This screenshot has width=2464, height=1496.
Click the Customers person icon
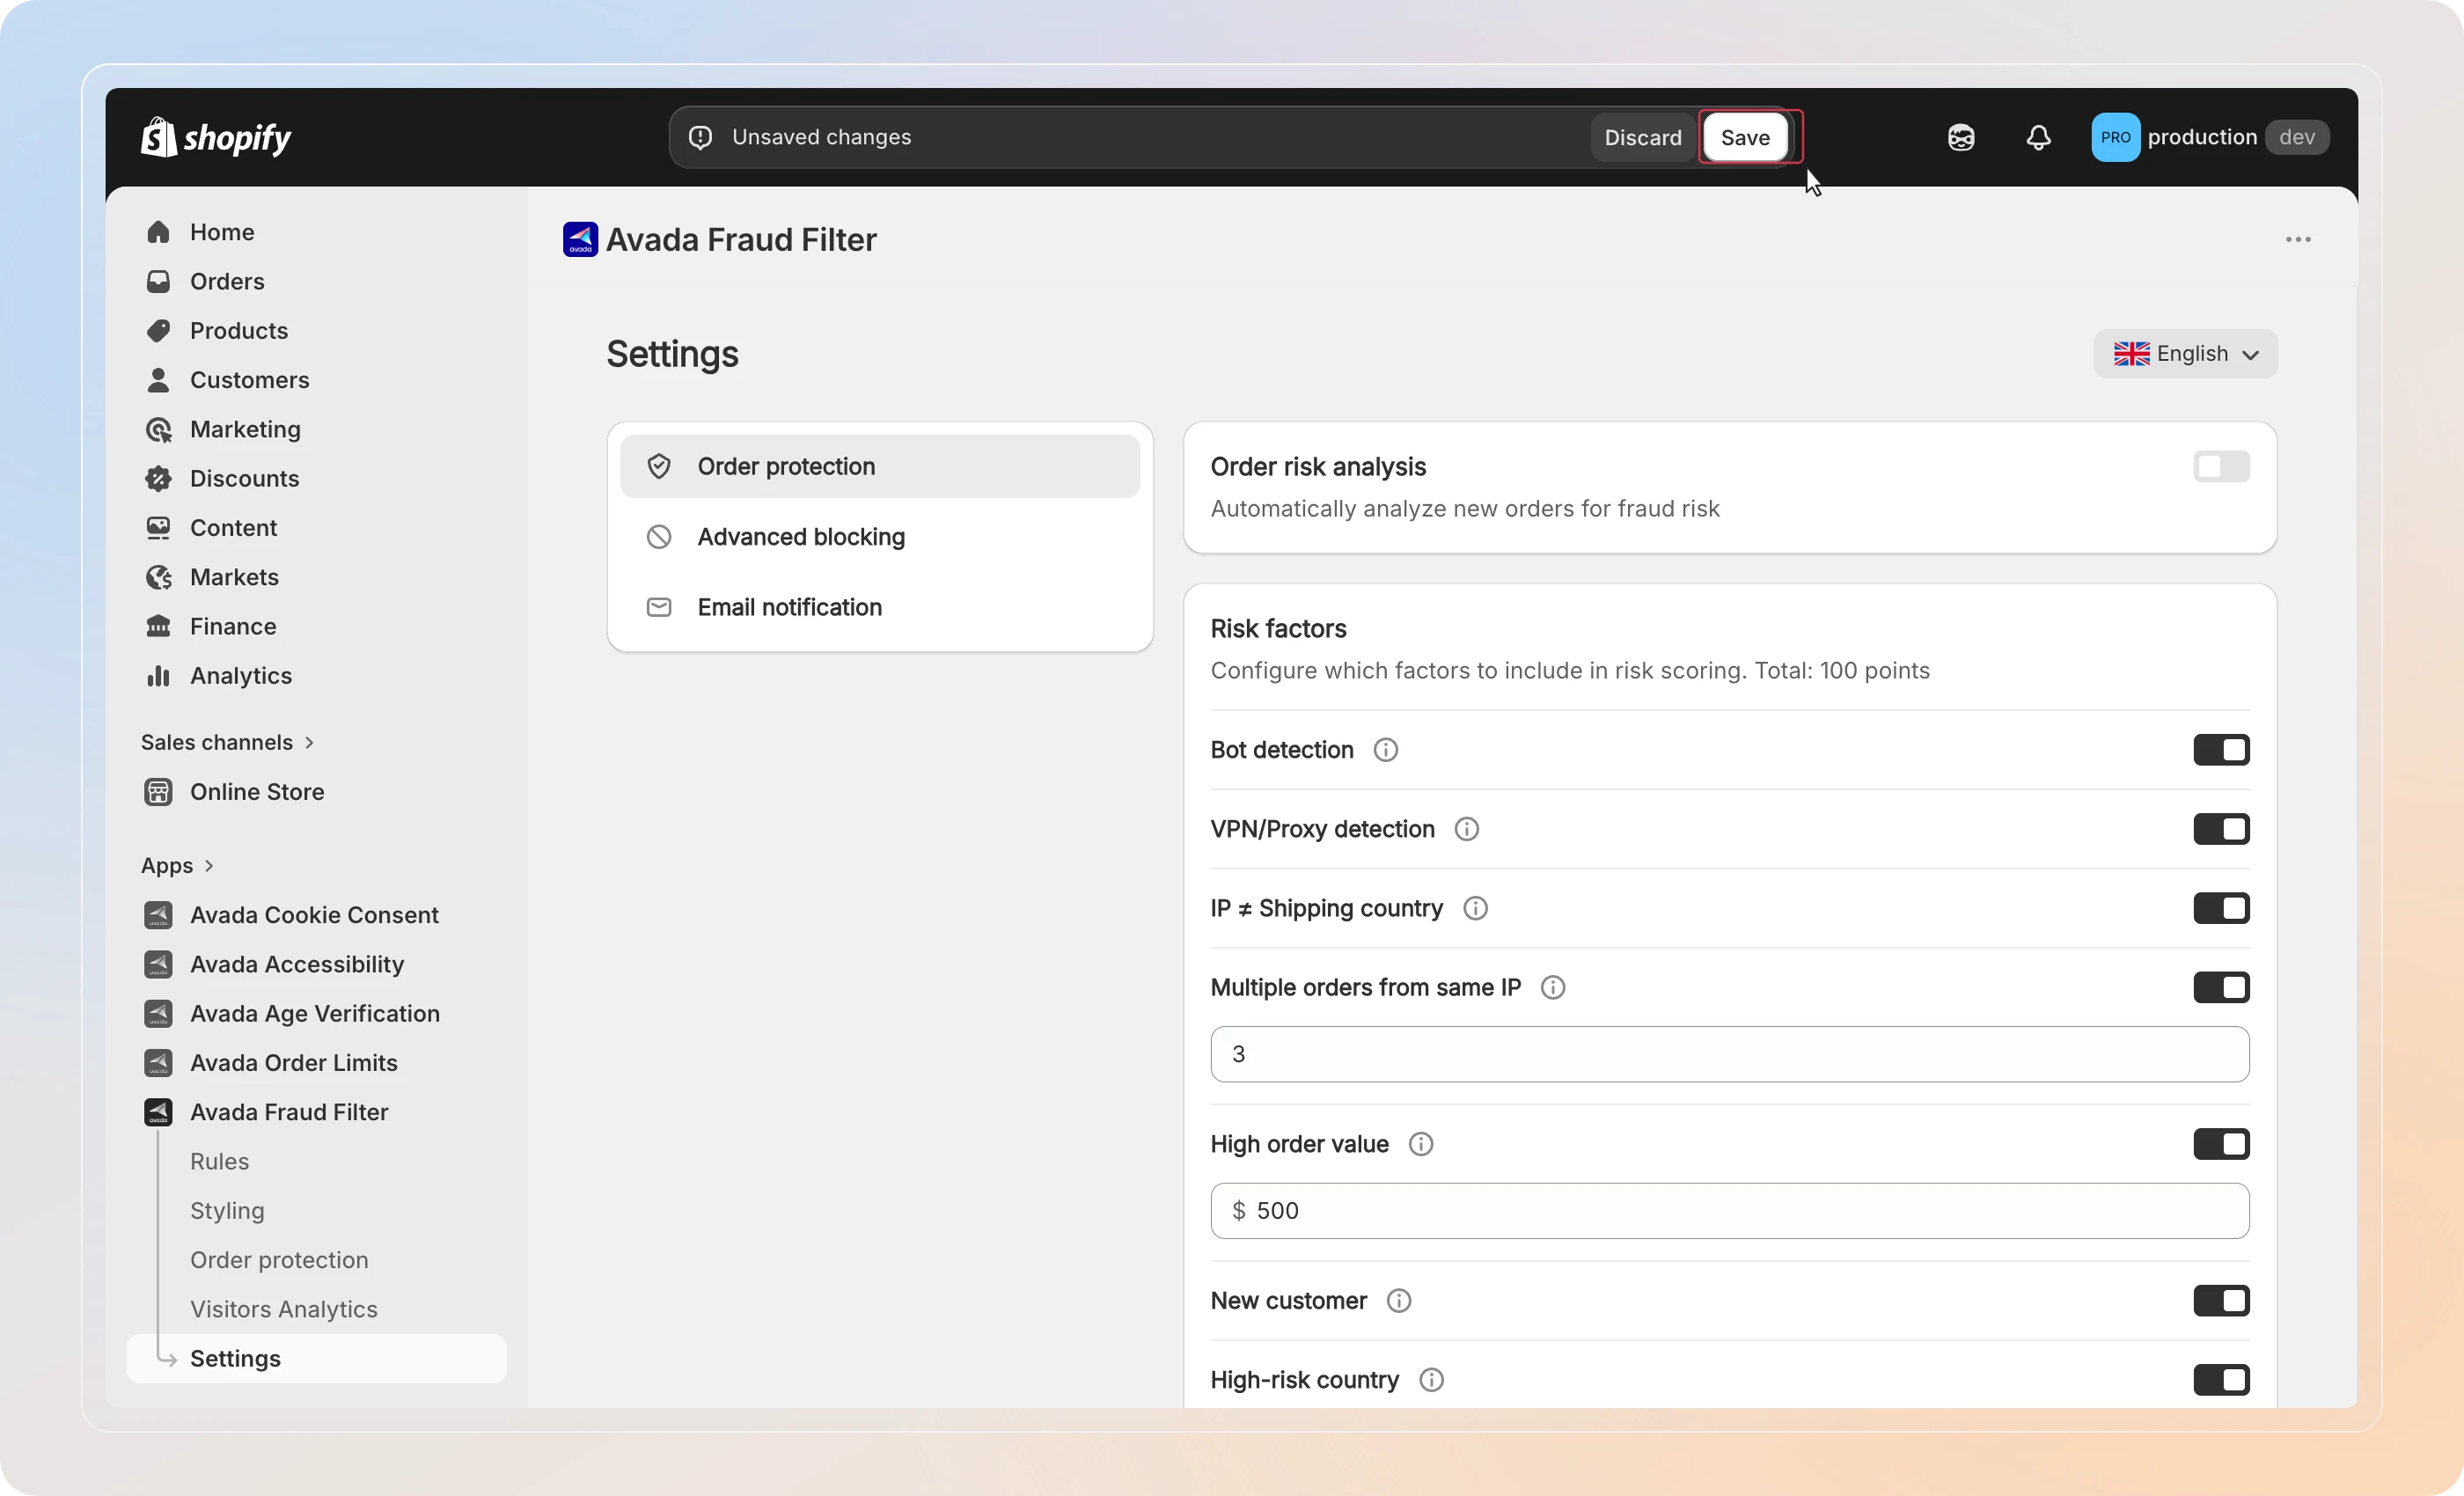tap(158, 380)
